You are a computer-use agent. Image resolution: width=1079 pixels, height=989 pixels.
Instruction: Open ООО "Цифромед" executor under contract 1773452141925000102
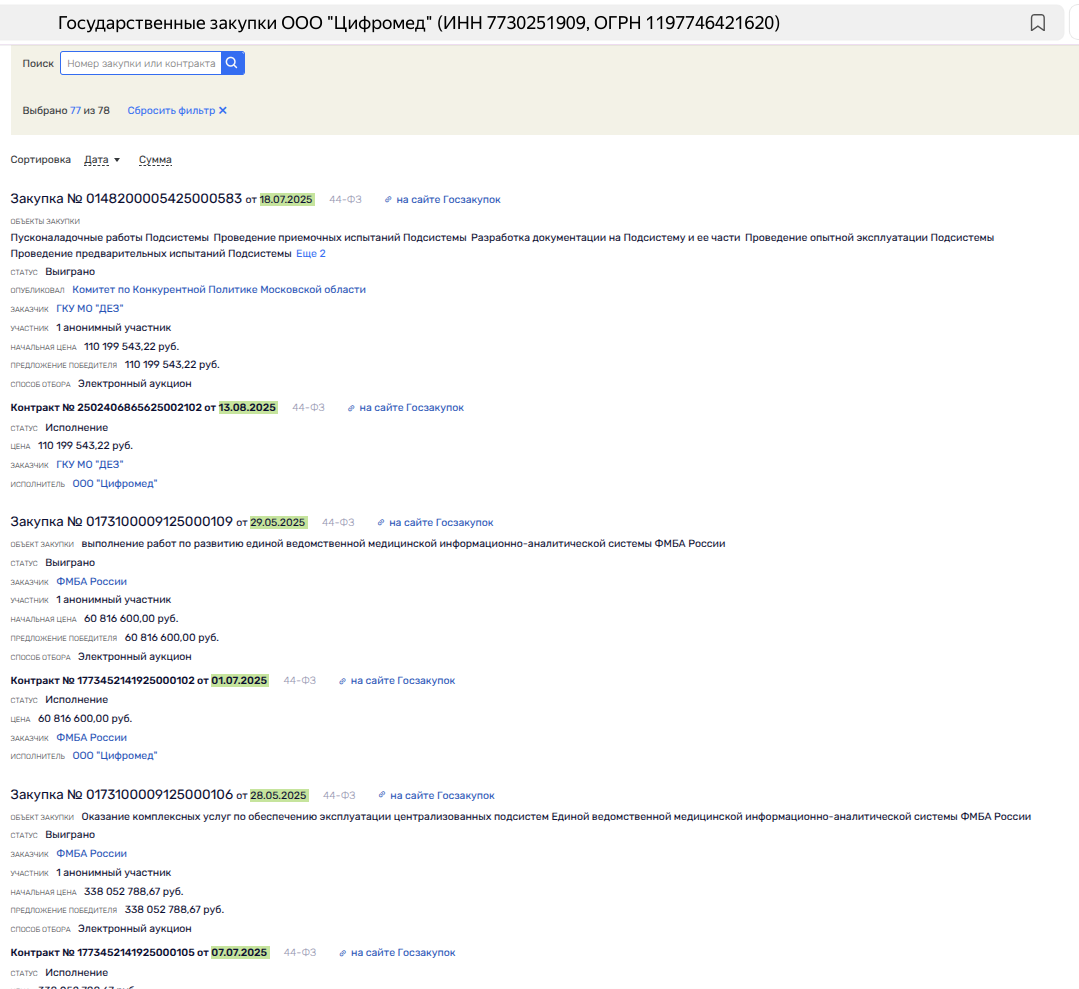pyautogui.click(x=115, y=756)
